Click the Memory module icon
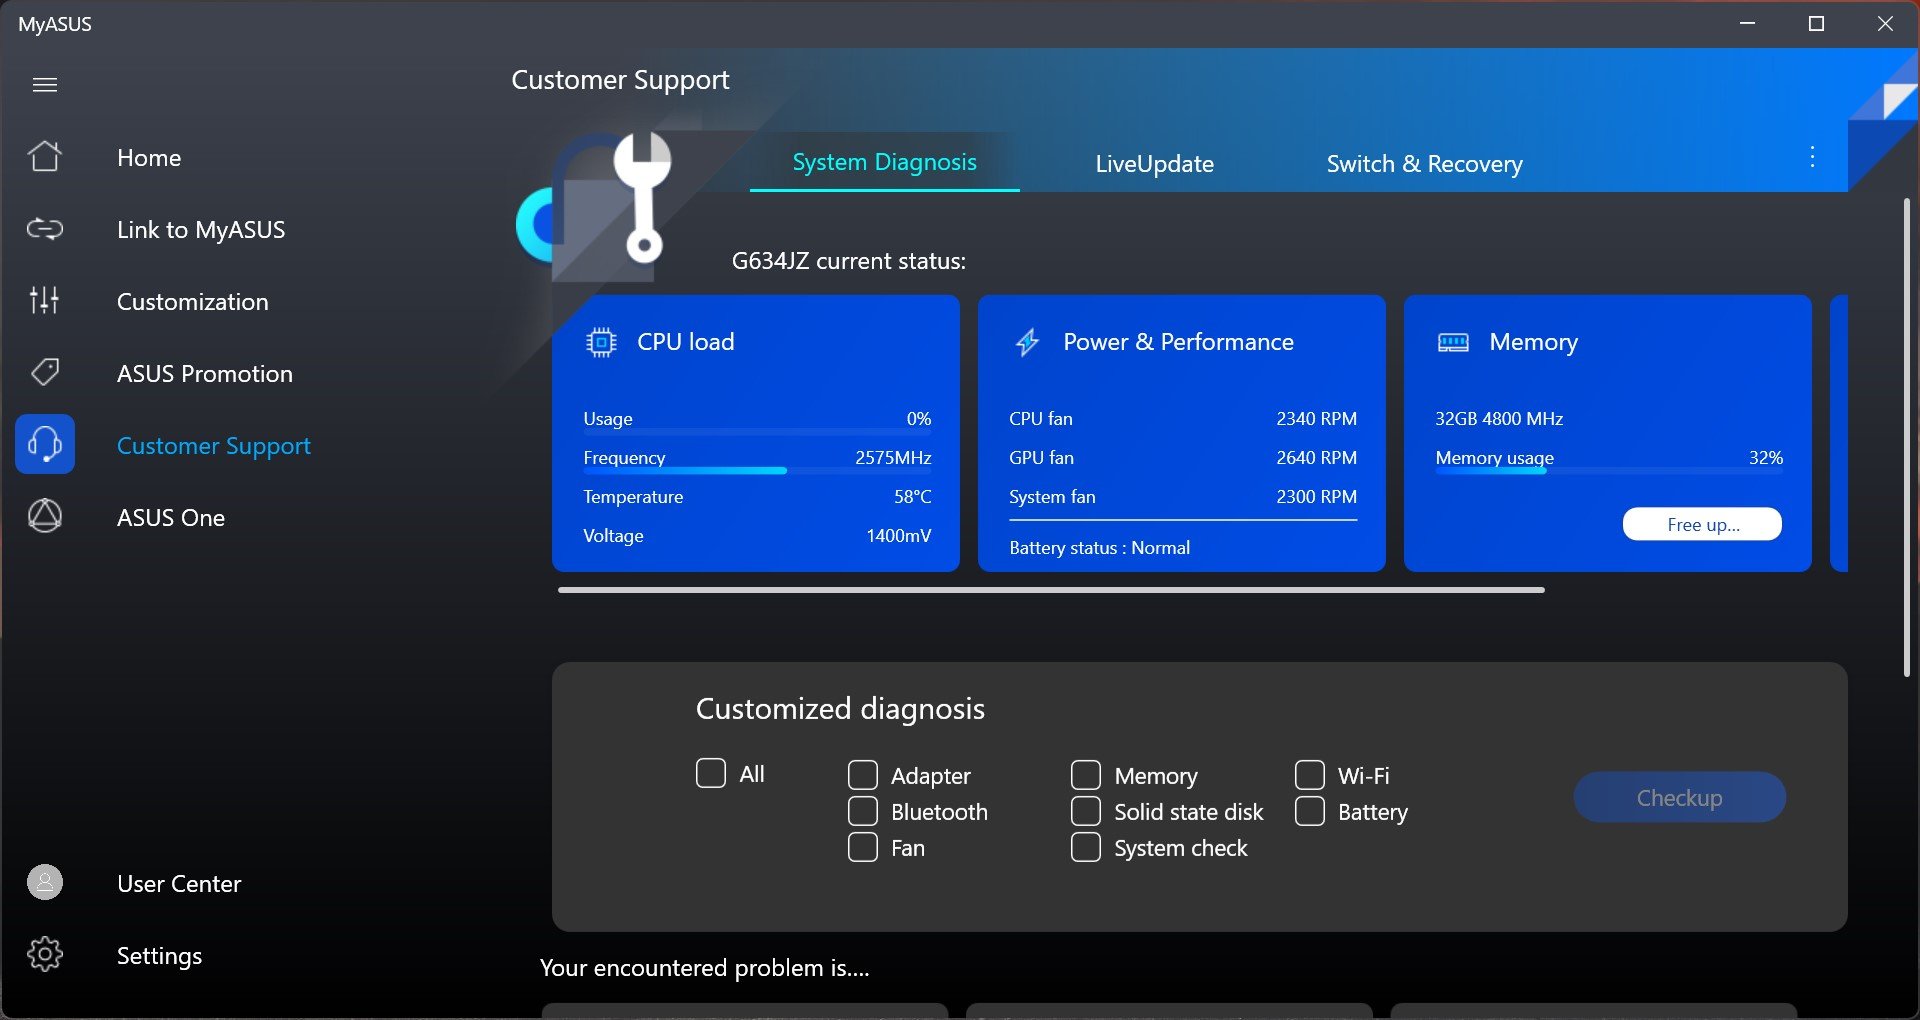This screenshot has height=1020, width=1920. [x=1453, y=343]
